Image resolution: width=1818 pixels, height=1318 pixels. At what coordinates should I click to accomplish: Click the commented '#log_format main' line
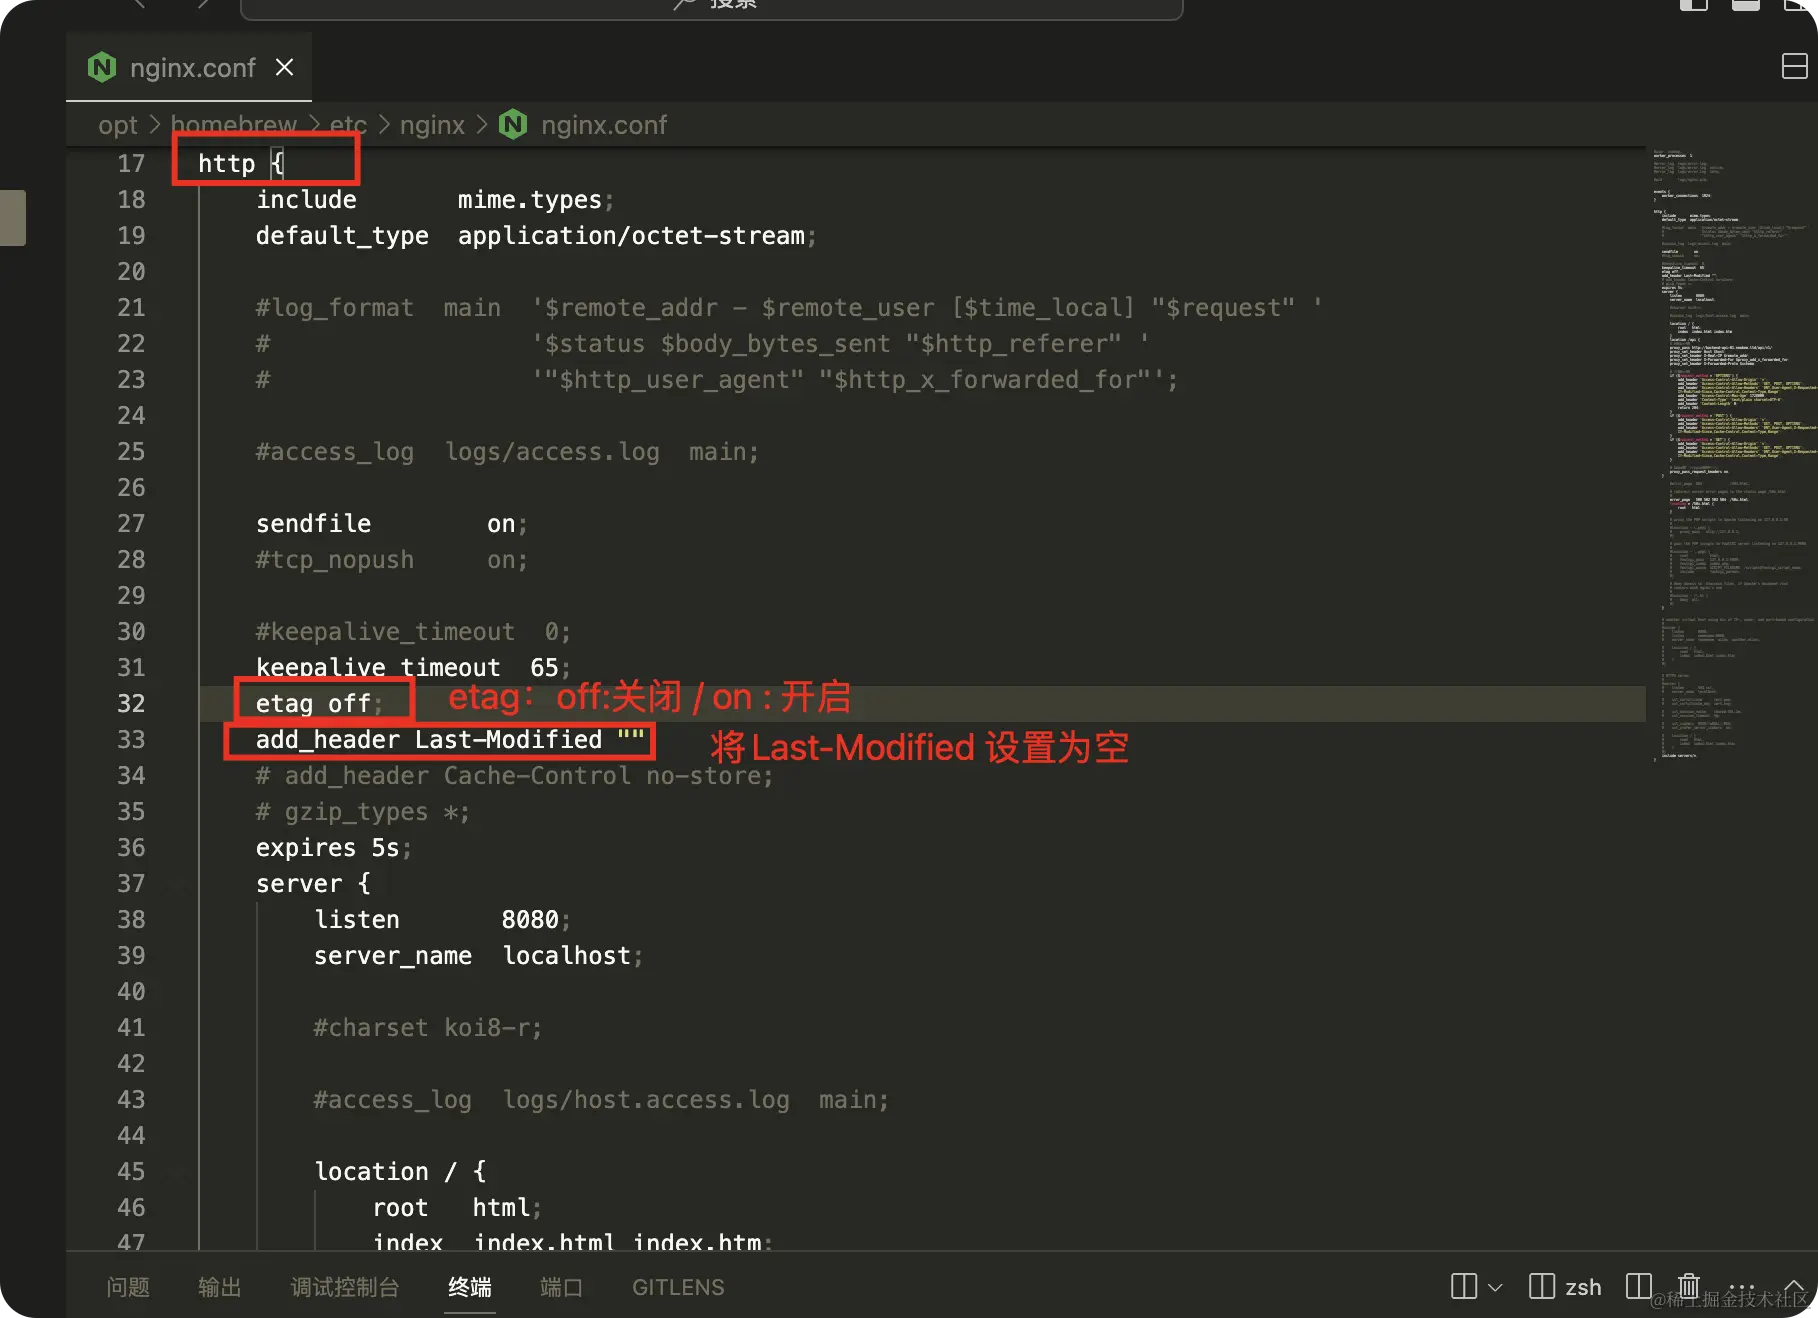pyautogui.click(x=789, y=308)
